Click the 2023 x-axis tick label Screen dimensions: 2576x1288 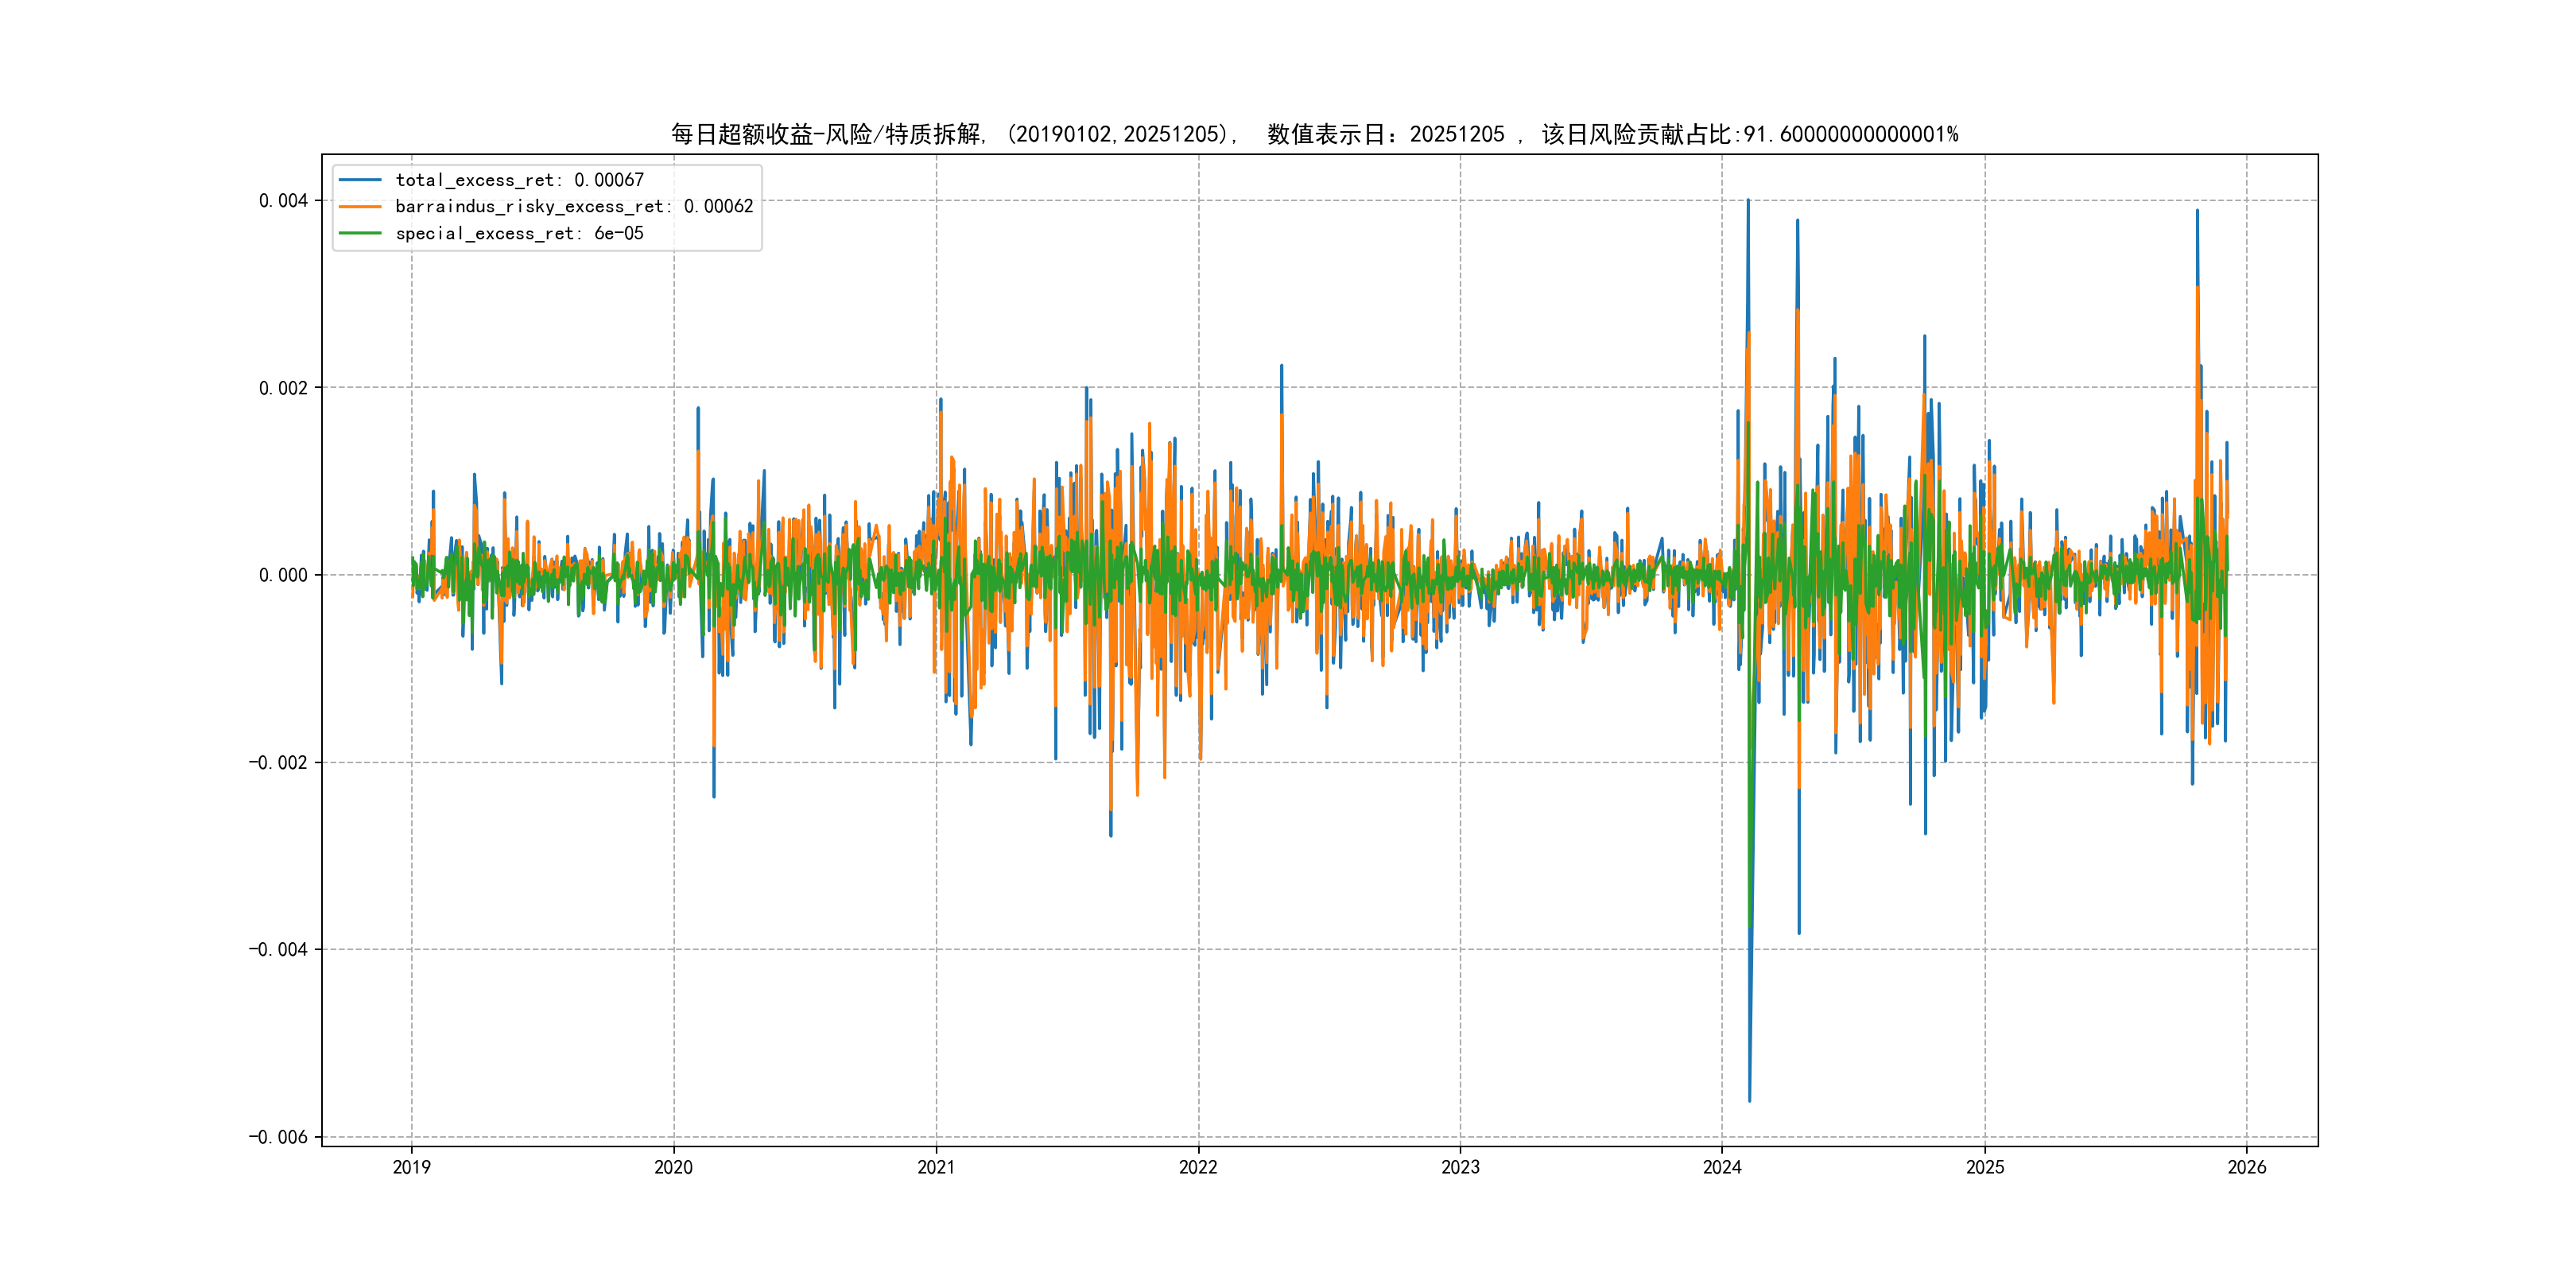(x=1460, y=1167)
